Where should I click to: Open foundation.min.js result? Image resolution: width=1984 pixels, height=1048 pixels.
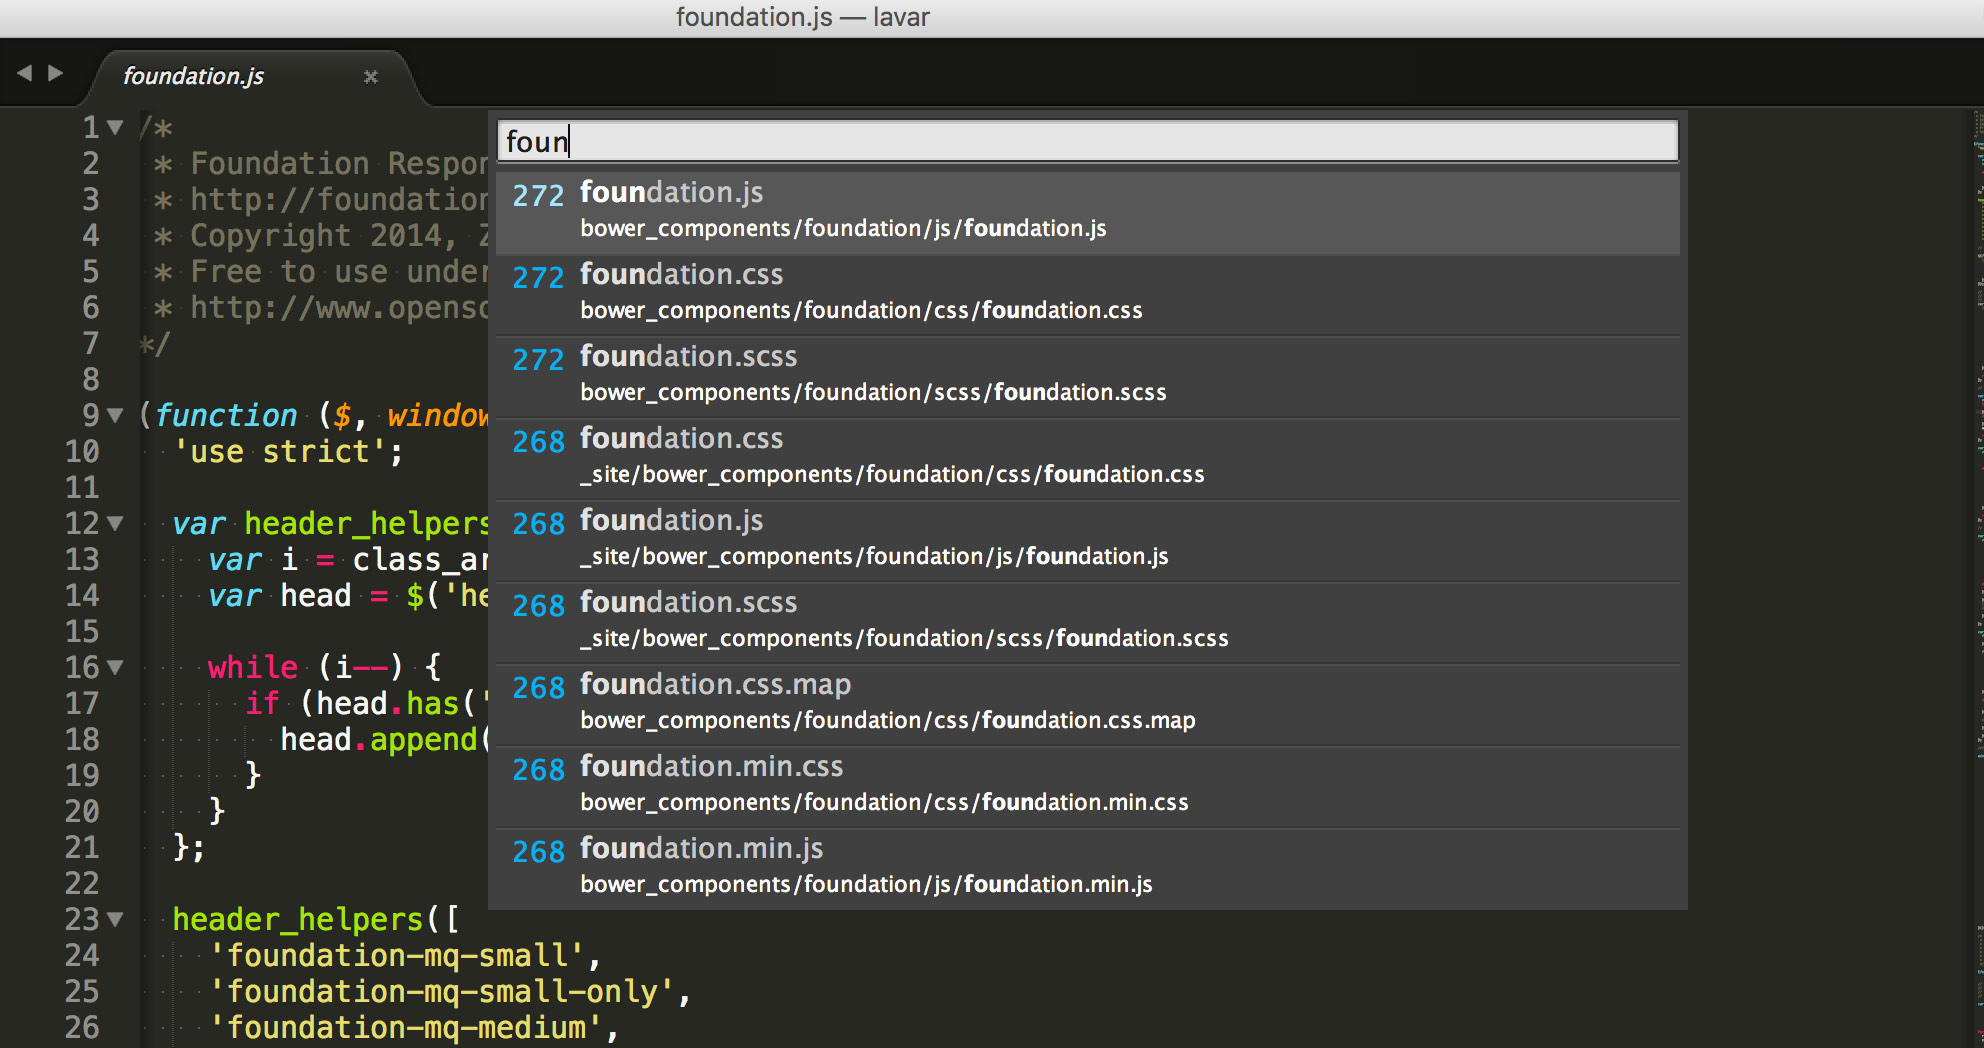[1088, 867]
